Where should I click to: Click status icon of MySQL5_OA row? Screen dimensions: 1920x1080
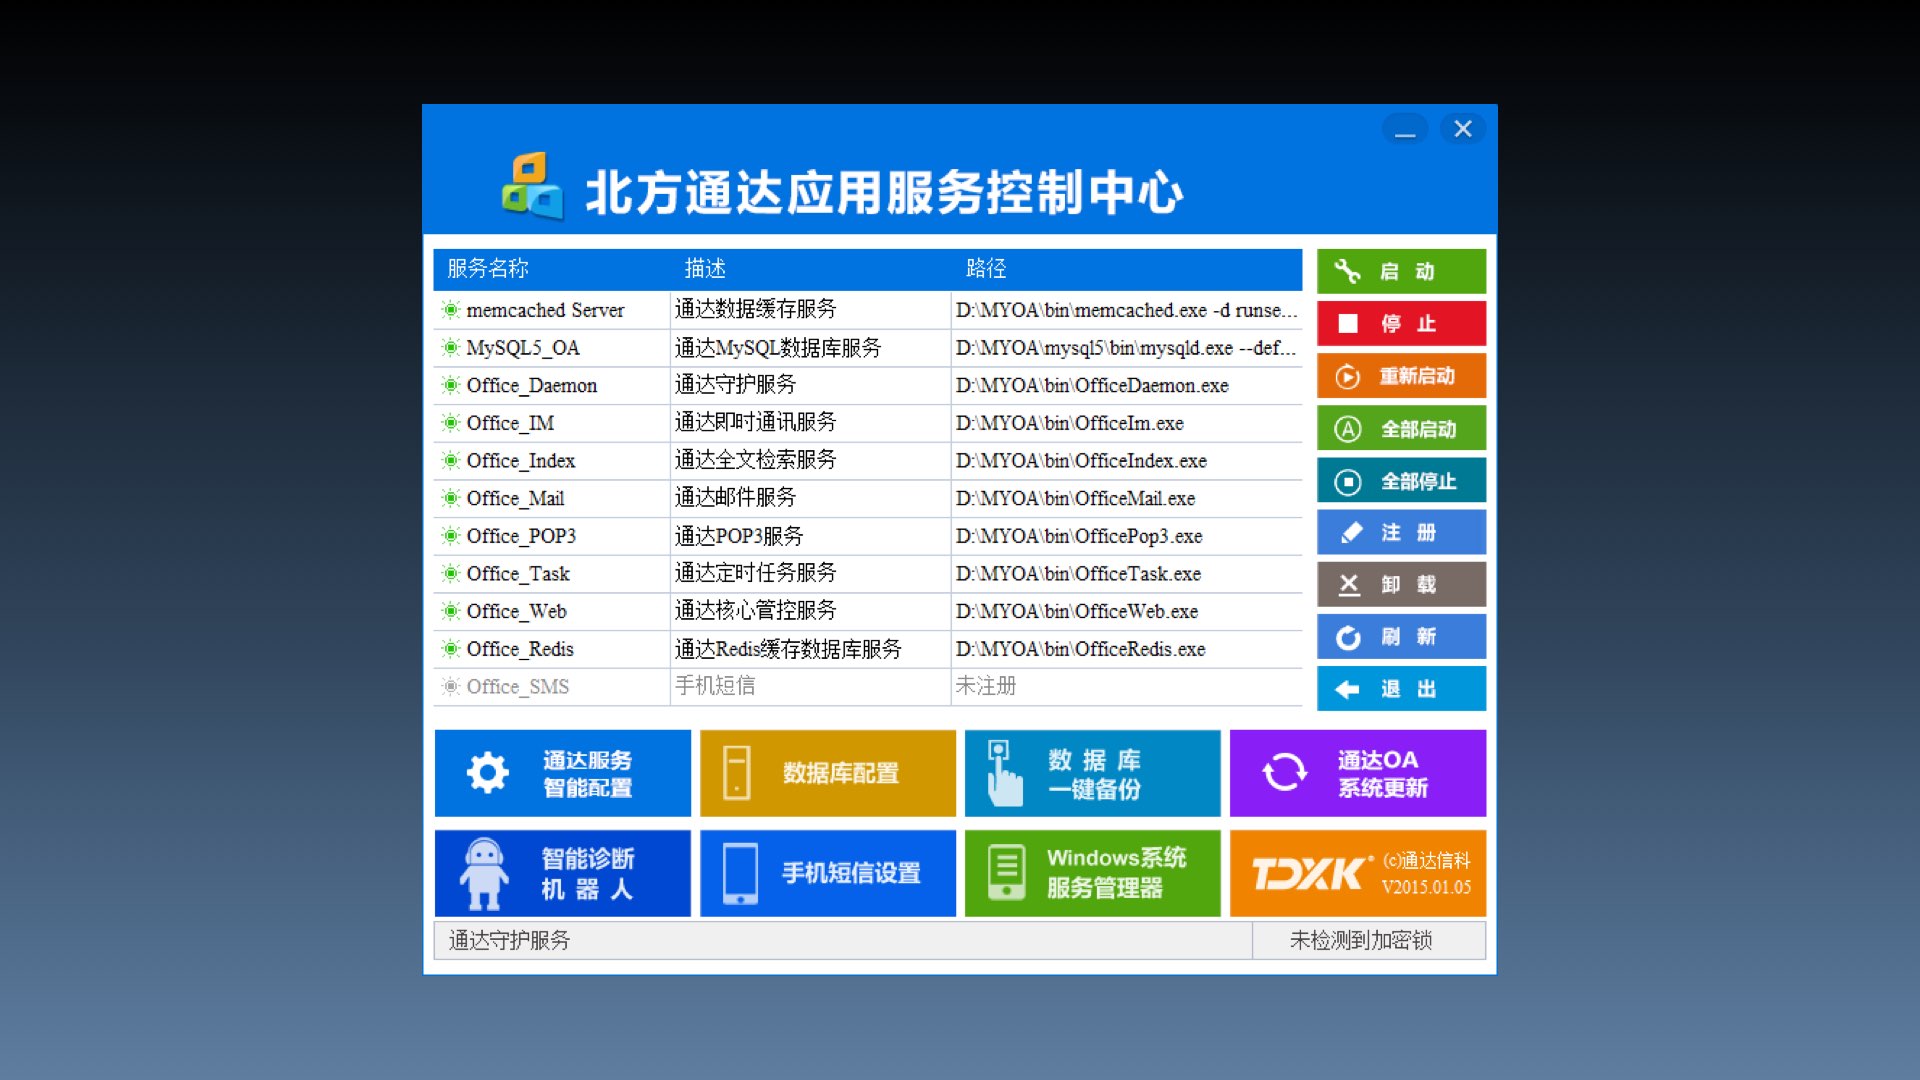451,348
